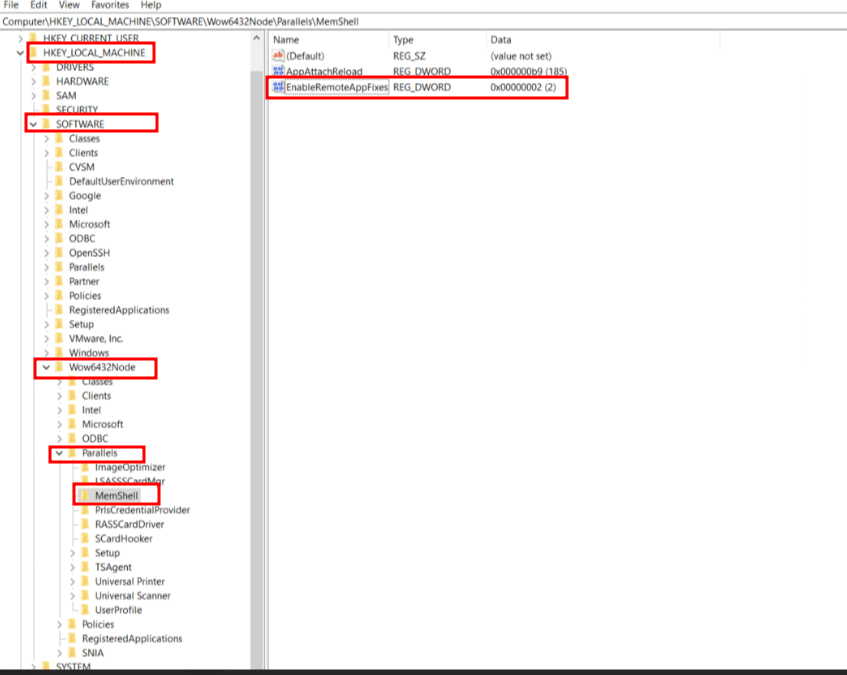This screenshot has width=847, height=675.
Task: Select the RegisteredApplications key under Wow6432Node
Action: tap(132, 639)
